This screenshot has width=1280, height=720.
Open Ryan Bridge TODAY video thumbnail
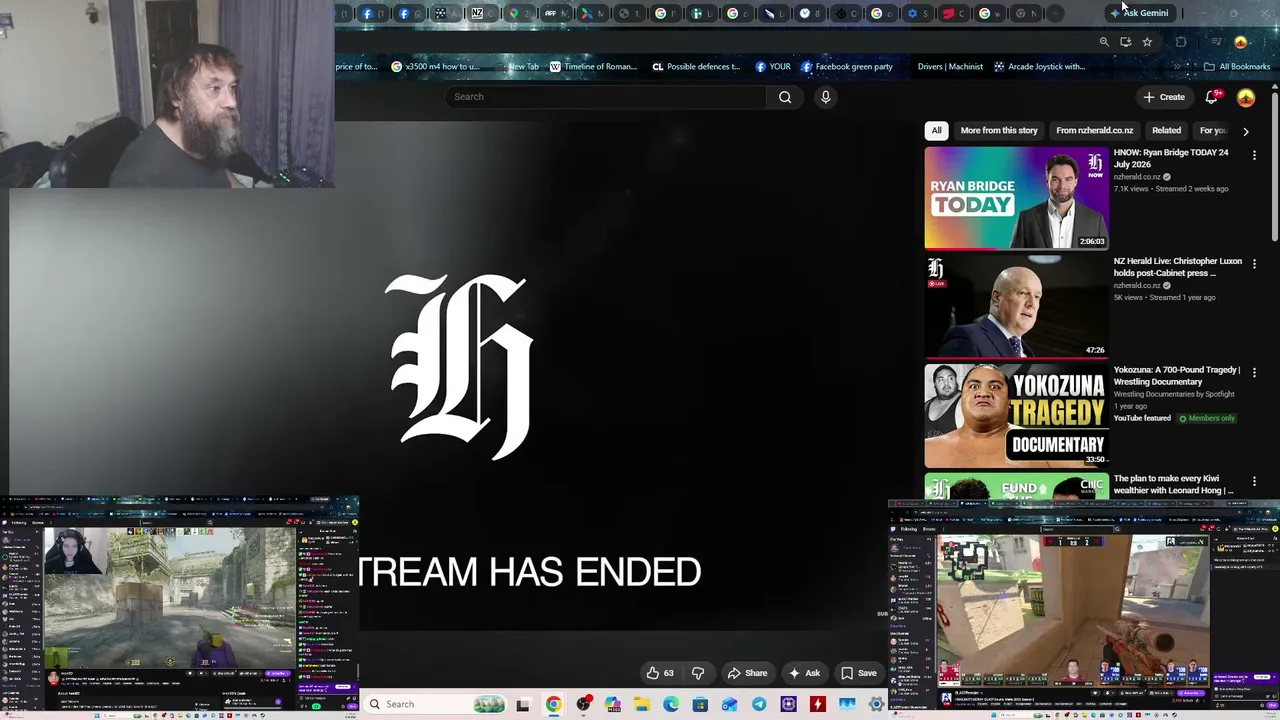[x=1016, y=198]
